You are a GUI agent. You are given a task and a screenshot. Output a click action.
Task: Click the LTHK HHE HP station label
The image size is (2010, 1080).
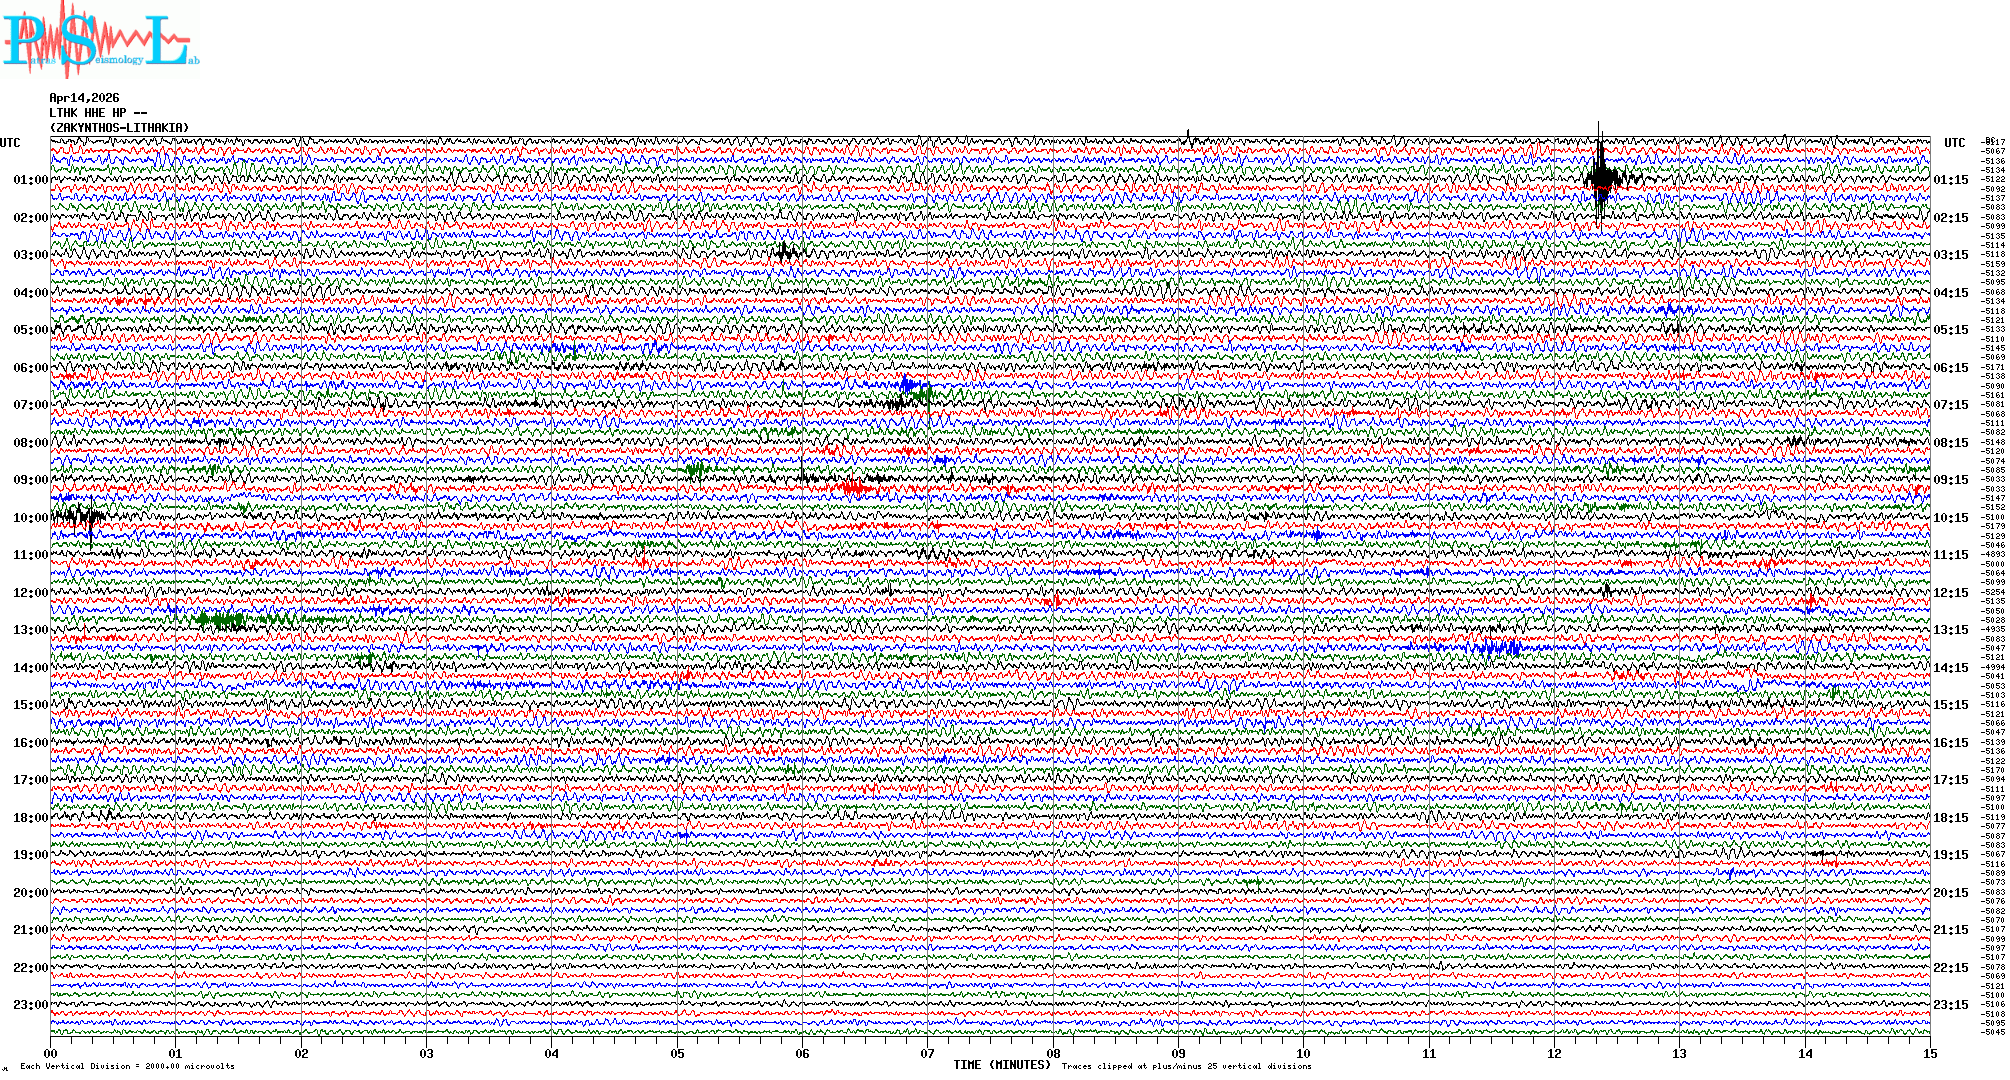(x=98, y=113)
